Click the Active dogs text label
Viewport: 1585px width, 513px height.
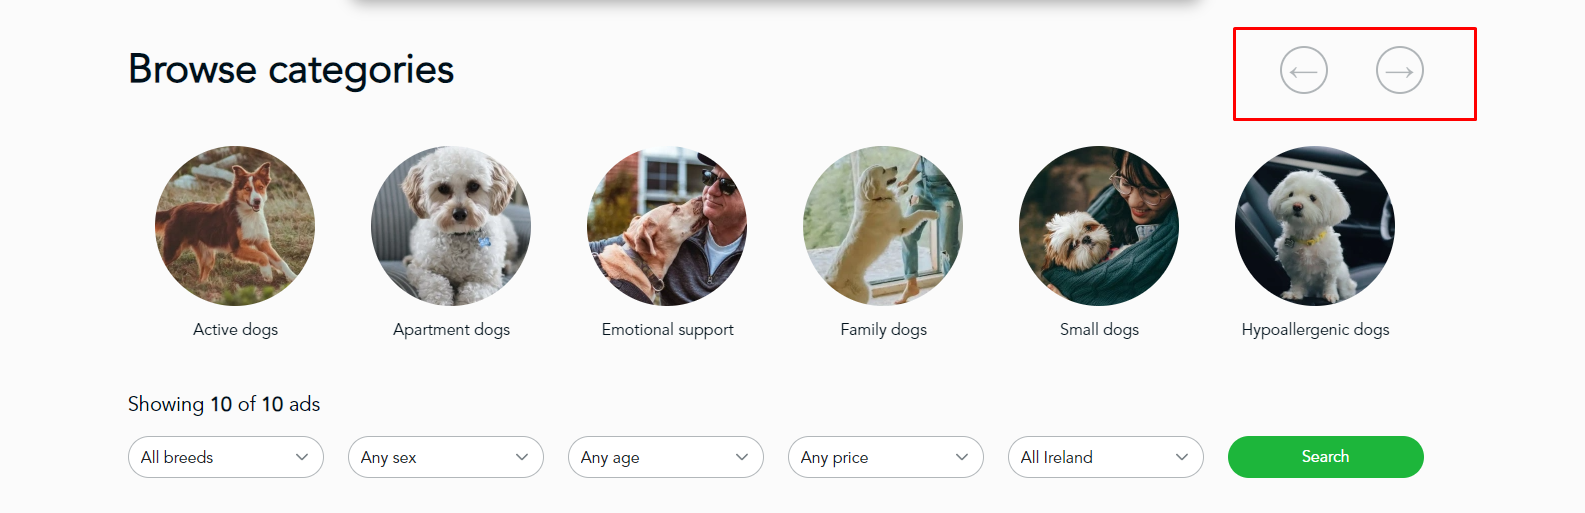coord(235,329)
